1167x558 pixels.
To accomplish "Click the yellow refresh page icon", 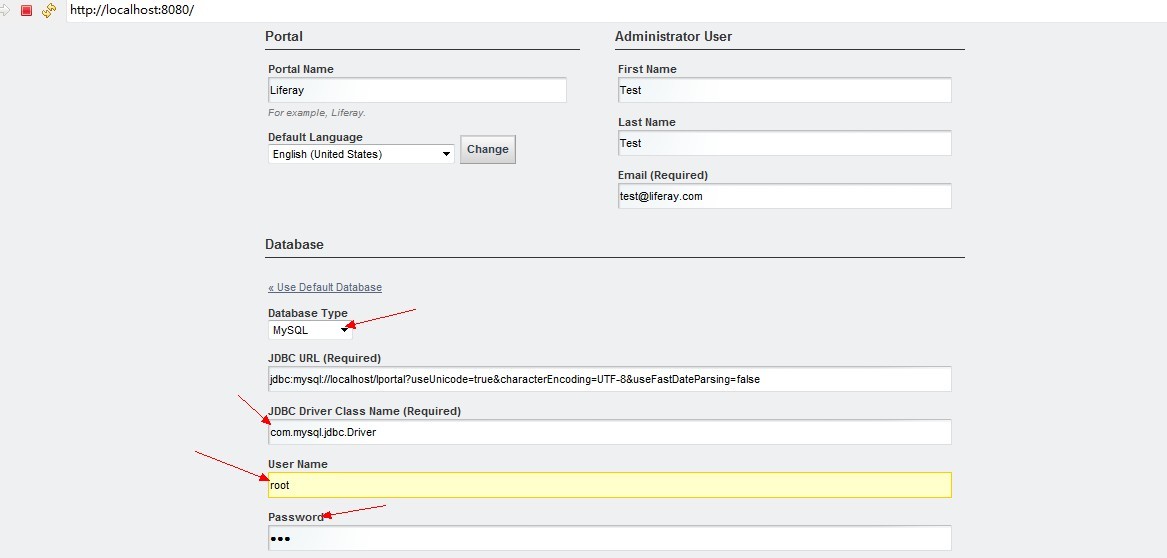I will click(48, 10).
